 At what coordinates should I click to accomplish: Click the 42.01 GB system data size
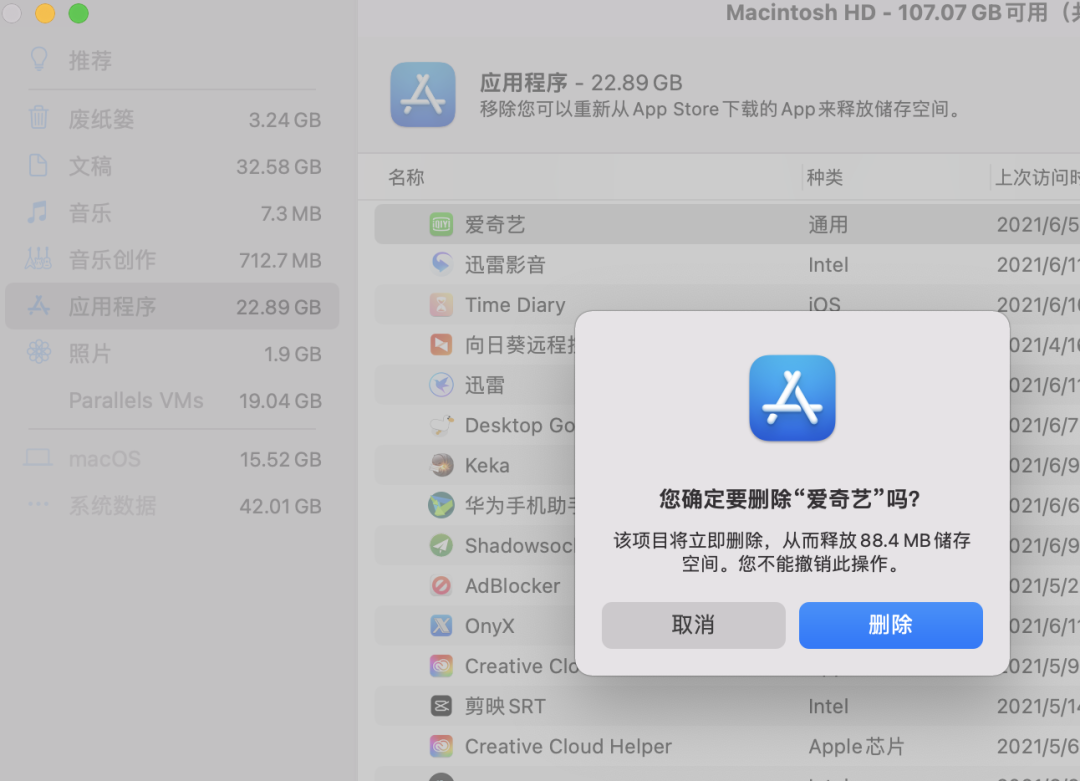280,506
